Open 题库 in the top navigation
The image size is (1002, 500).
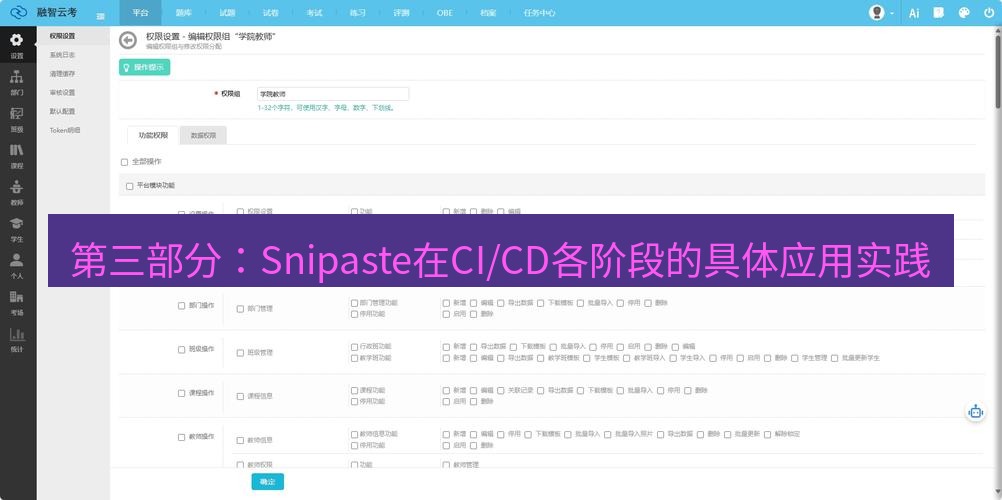[184, 13]
